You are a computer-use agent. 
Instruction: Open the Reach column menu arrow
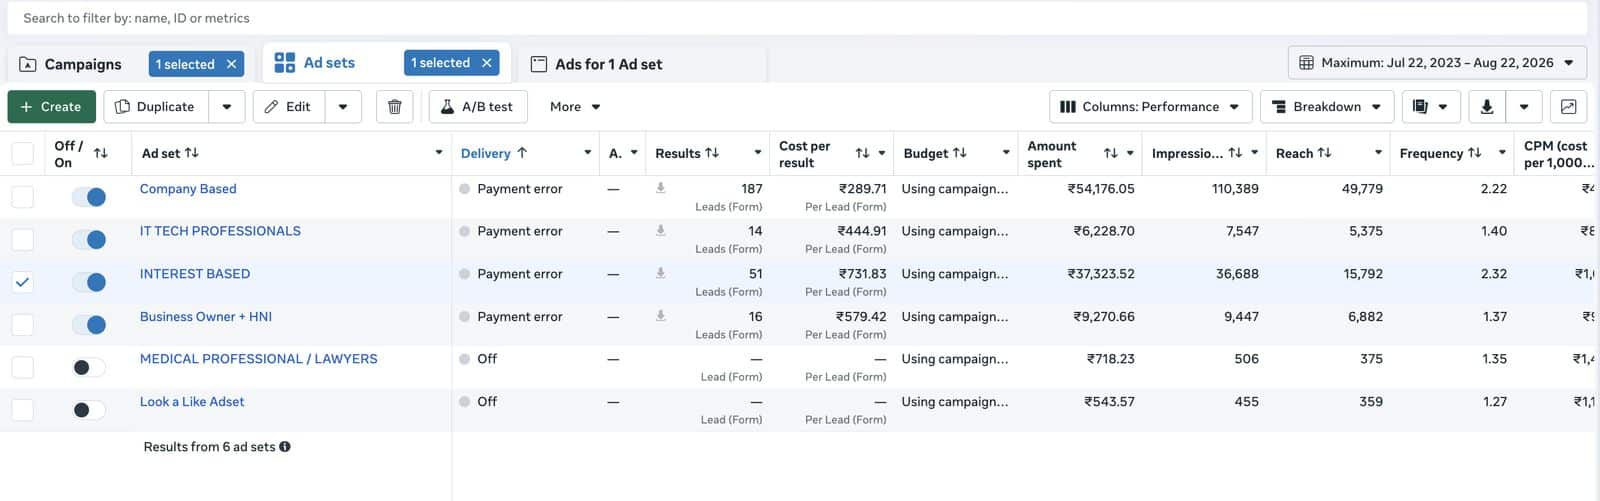click(1378, 153)
